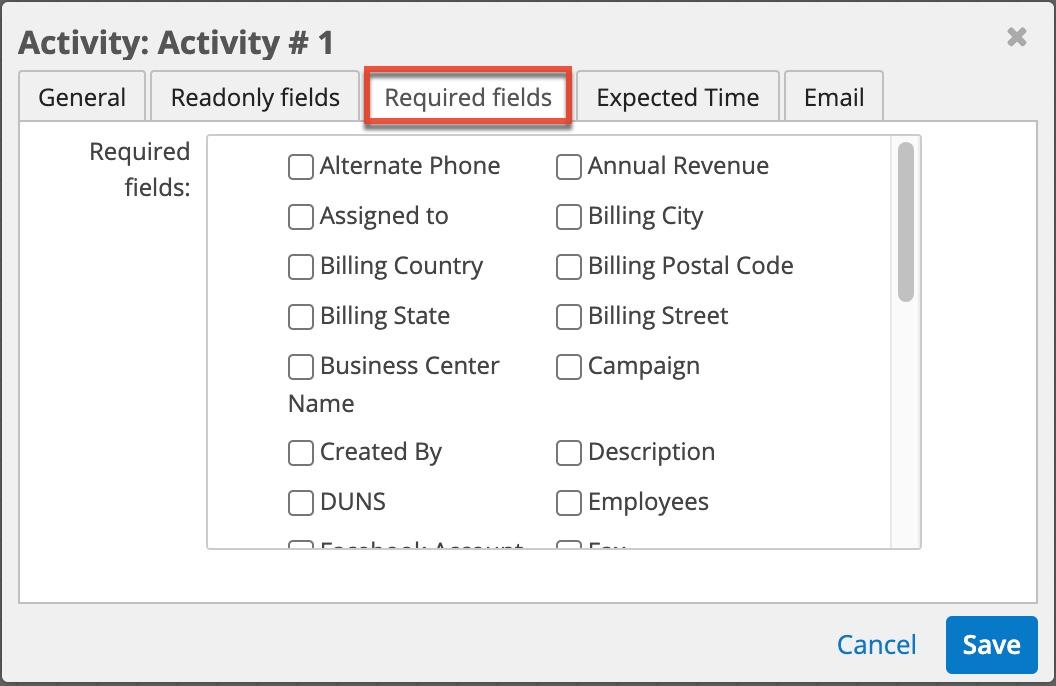Viewport: 1056px width, 686px height.
Task: Click the Cancel link
Action: 876,645
